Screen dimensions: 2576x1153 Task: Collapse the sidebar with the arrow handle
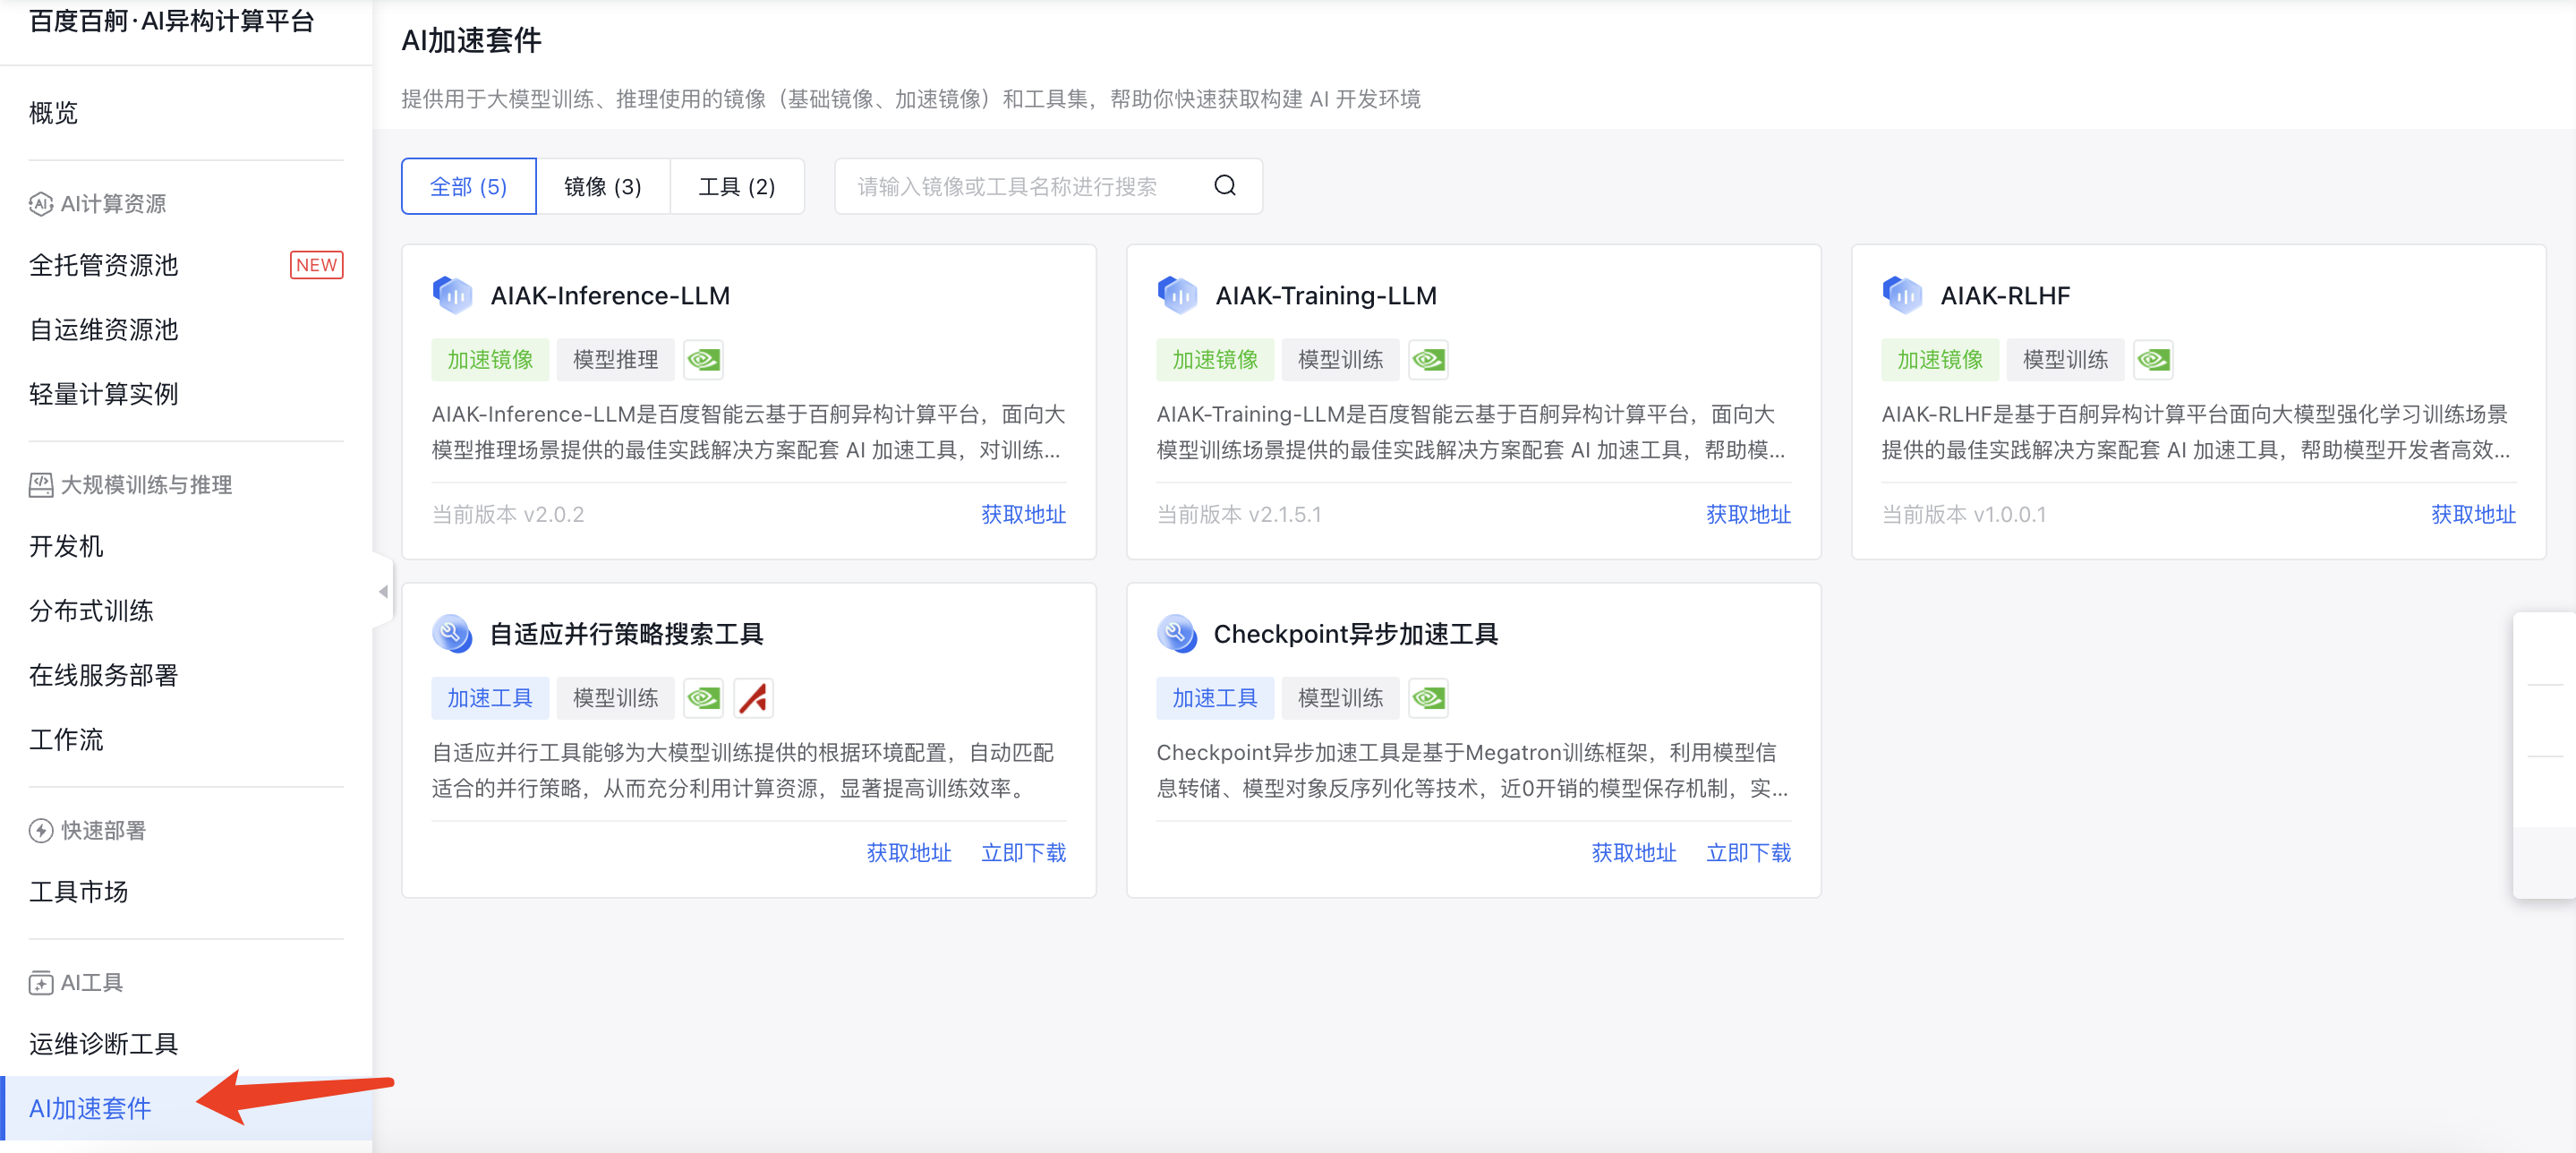coord(383,592)
